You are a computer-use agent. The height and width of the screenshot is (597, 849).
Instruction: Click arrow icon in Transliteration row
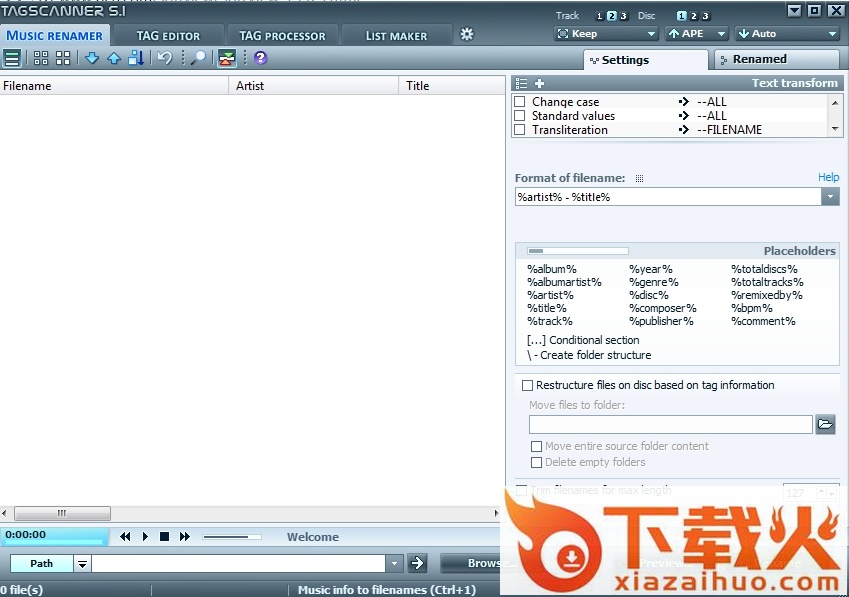[x=684, y=130]
